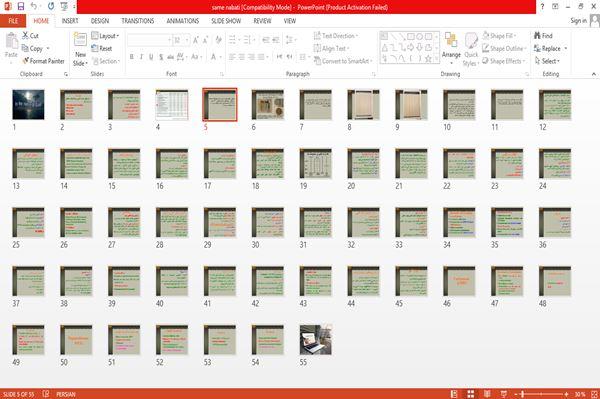Justify text in Paragraph group
The height and width of the screenshot is (399, 600).
pyautogui.click(x=261, y=57)
